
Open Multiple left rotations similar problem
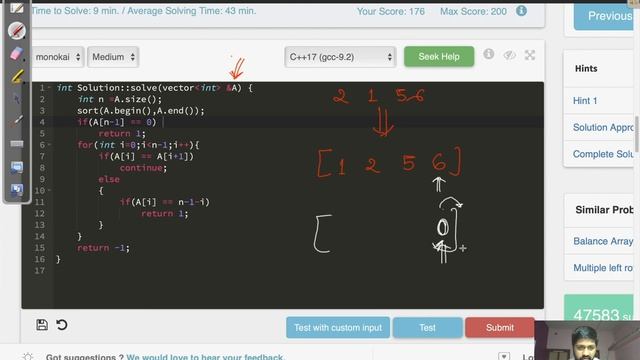[x=603, y=268]
